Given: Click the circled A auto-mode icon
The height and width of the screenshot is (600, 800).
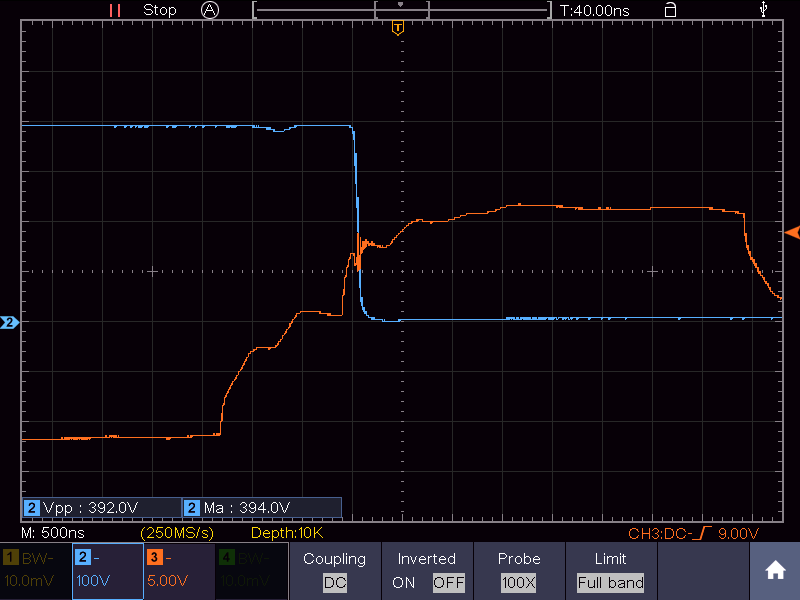Looking at the screenshot, I should pyautogui.click(x=210, y=10).
